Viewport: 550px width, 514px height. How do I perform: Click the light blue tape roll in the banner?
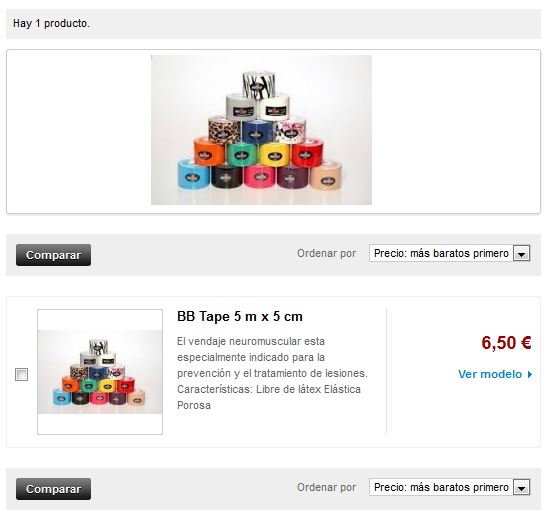point(194,174)
